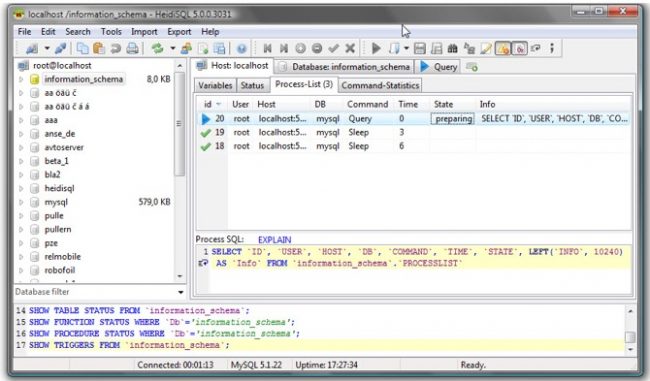
Task: Open the Tools menu
Action: pos(111,32)
